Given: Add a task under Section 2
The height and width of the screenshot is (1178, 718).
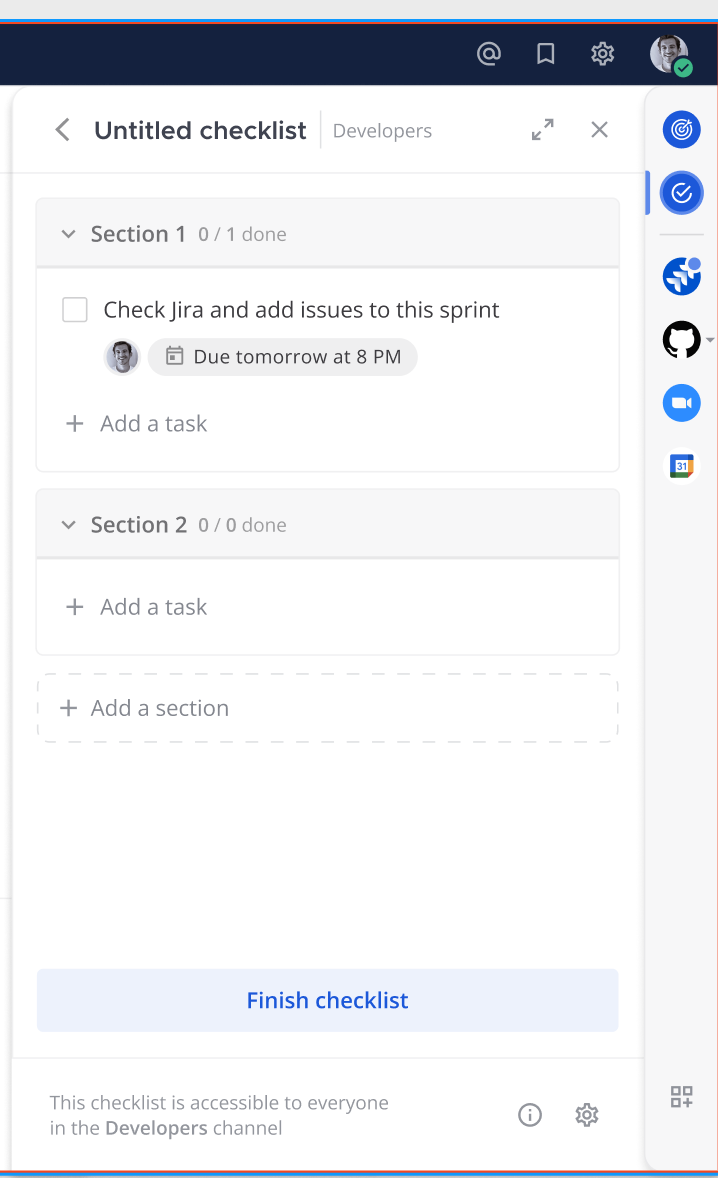Looking at the screenshot, I should click(x=136, y=606).
